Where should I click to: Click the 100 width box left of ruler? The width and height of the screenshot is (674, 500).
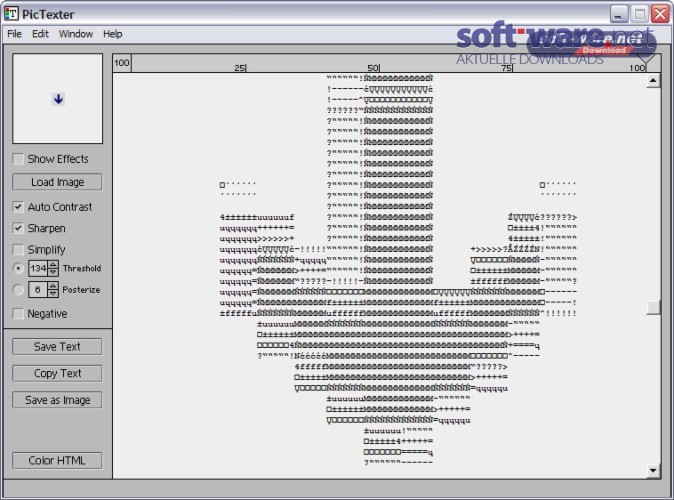122,63
